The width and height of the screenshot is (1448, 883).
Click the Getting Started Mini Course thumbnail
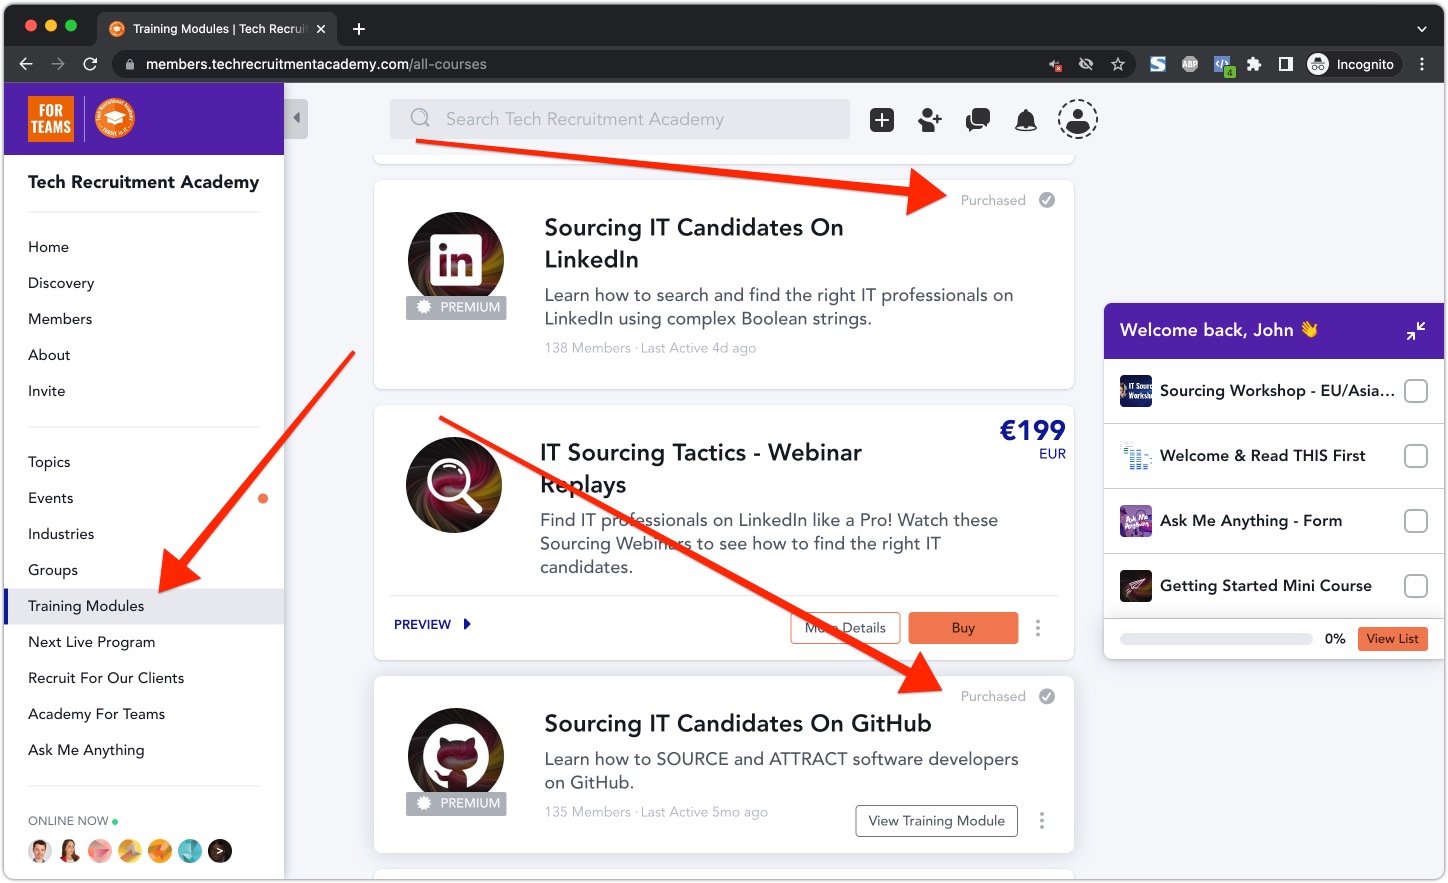[1136, 586]
